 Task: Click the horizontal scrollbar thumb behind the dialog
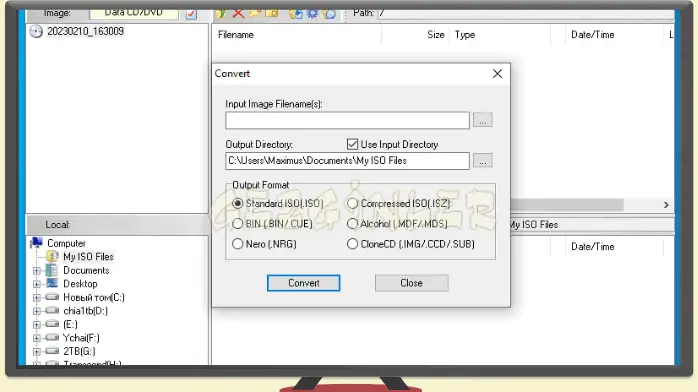click(x=567, y=205)
